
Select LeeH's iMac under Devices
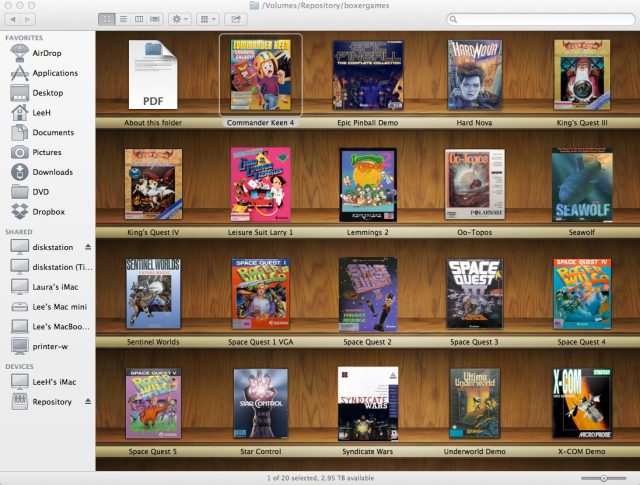pyautogui.click(x=43, y=382)
